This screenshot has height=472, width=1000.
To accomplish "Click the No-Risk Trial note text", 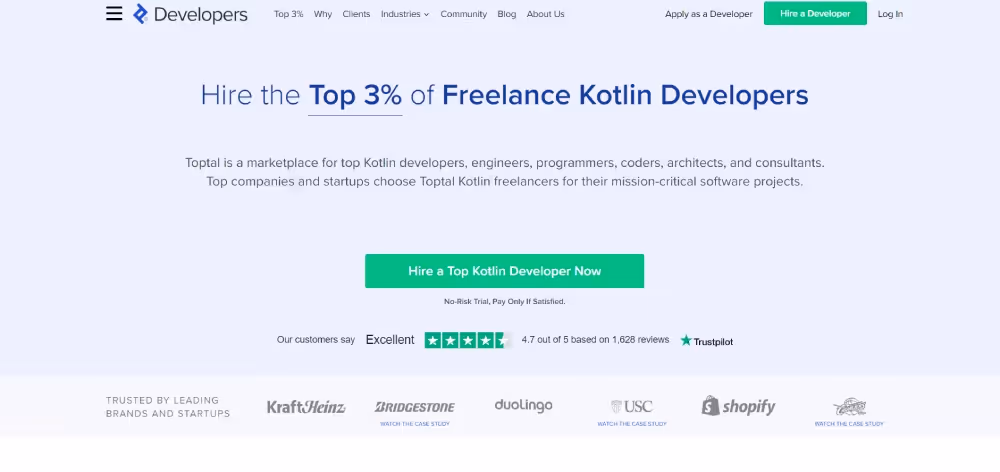I will tap(504, 302).
